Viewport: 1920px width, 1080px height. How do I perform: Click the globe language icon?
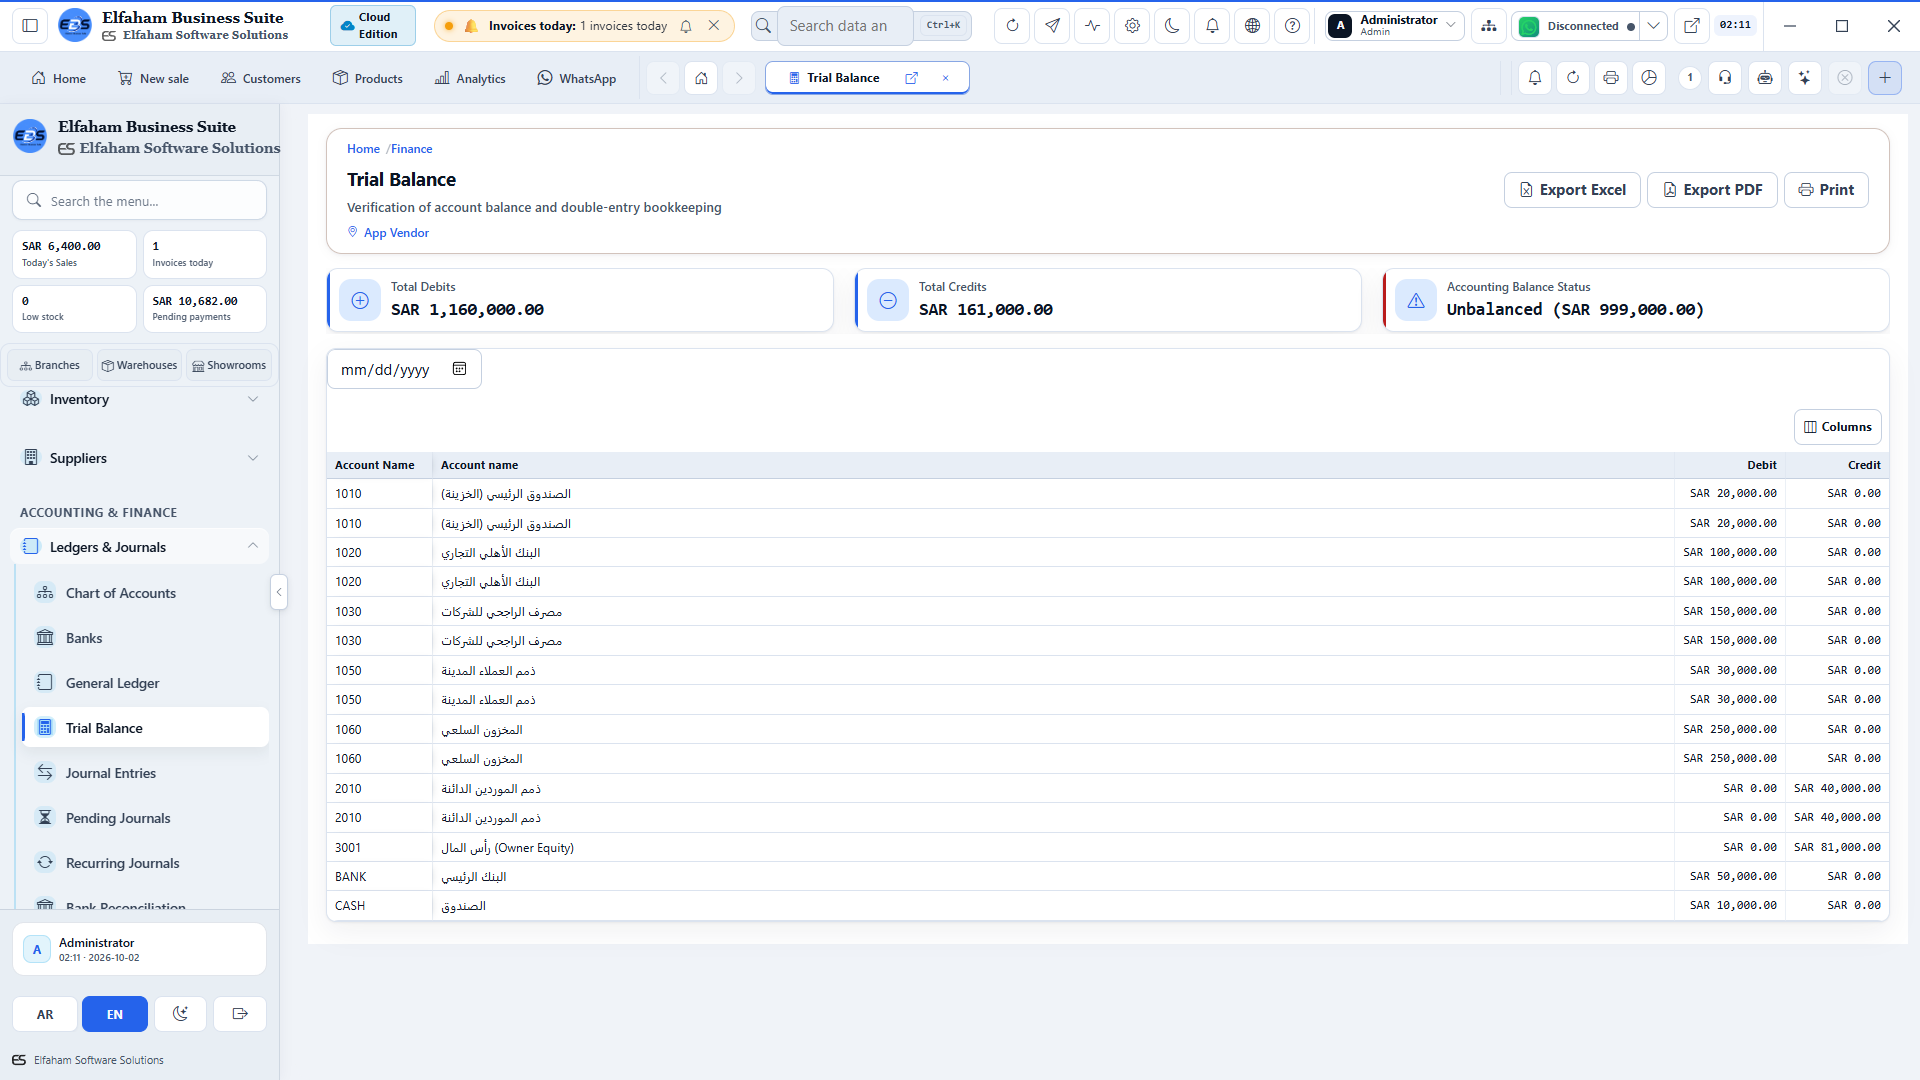point(1252,26)
